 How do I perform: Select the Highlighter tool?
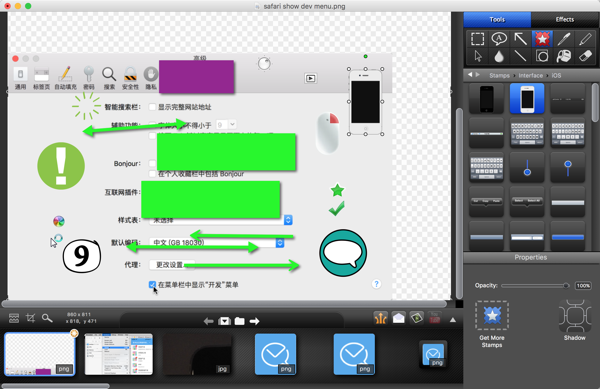click(585, 39)
